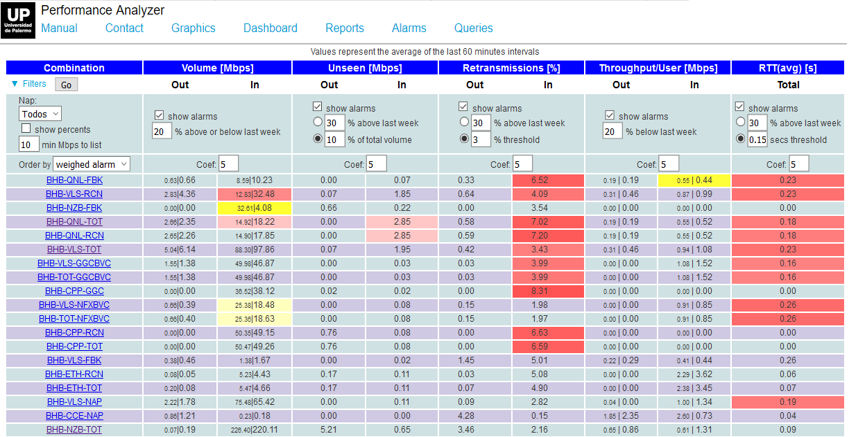
Task: Uncheck show alarms under Volume
Action: click(159, 116)
